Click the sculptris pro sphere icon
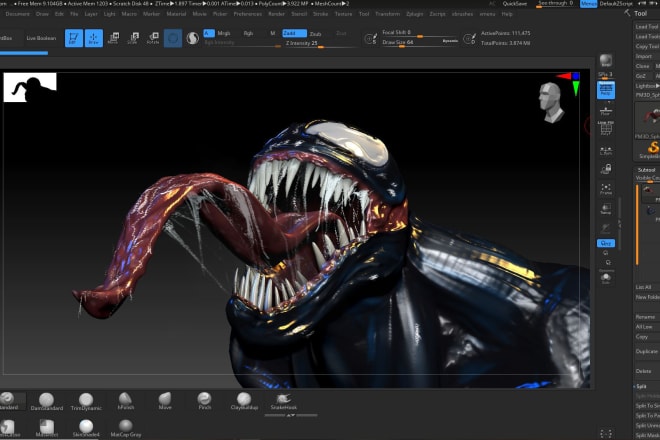Screen dimensions: 660x440 pyautogui.click(x=193, y=38)
